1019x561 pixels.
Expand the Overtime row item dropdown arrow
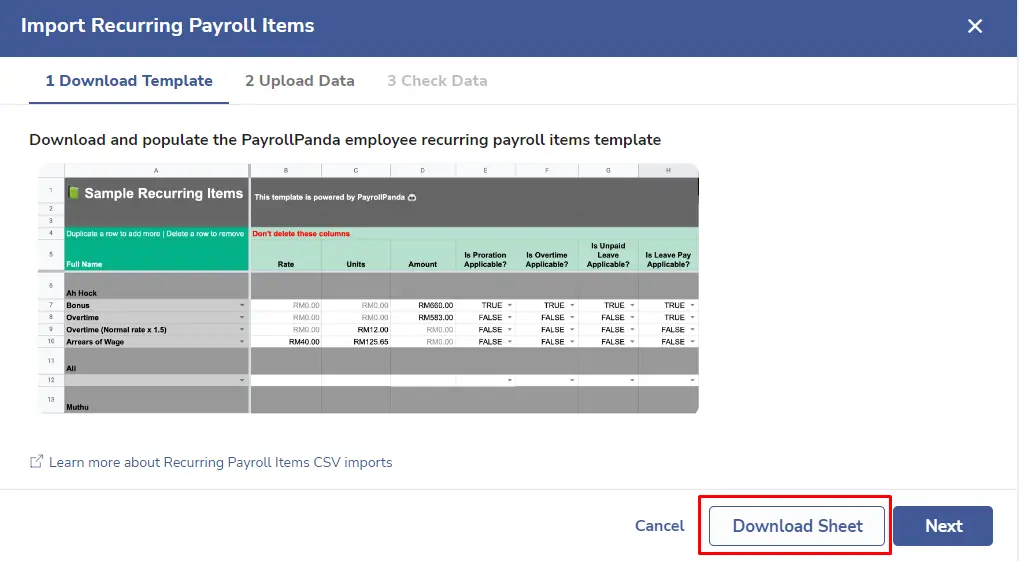pyautogui.click(x=242, y=317)
